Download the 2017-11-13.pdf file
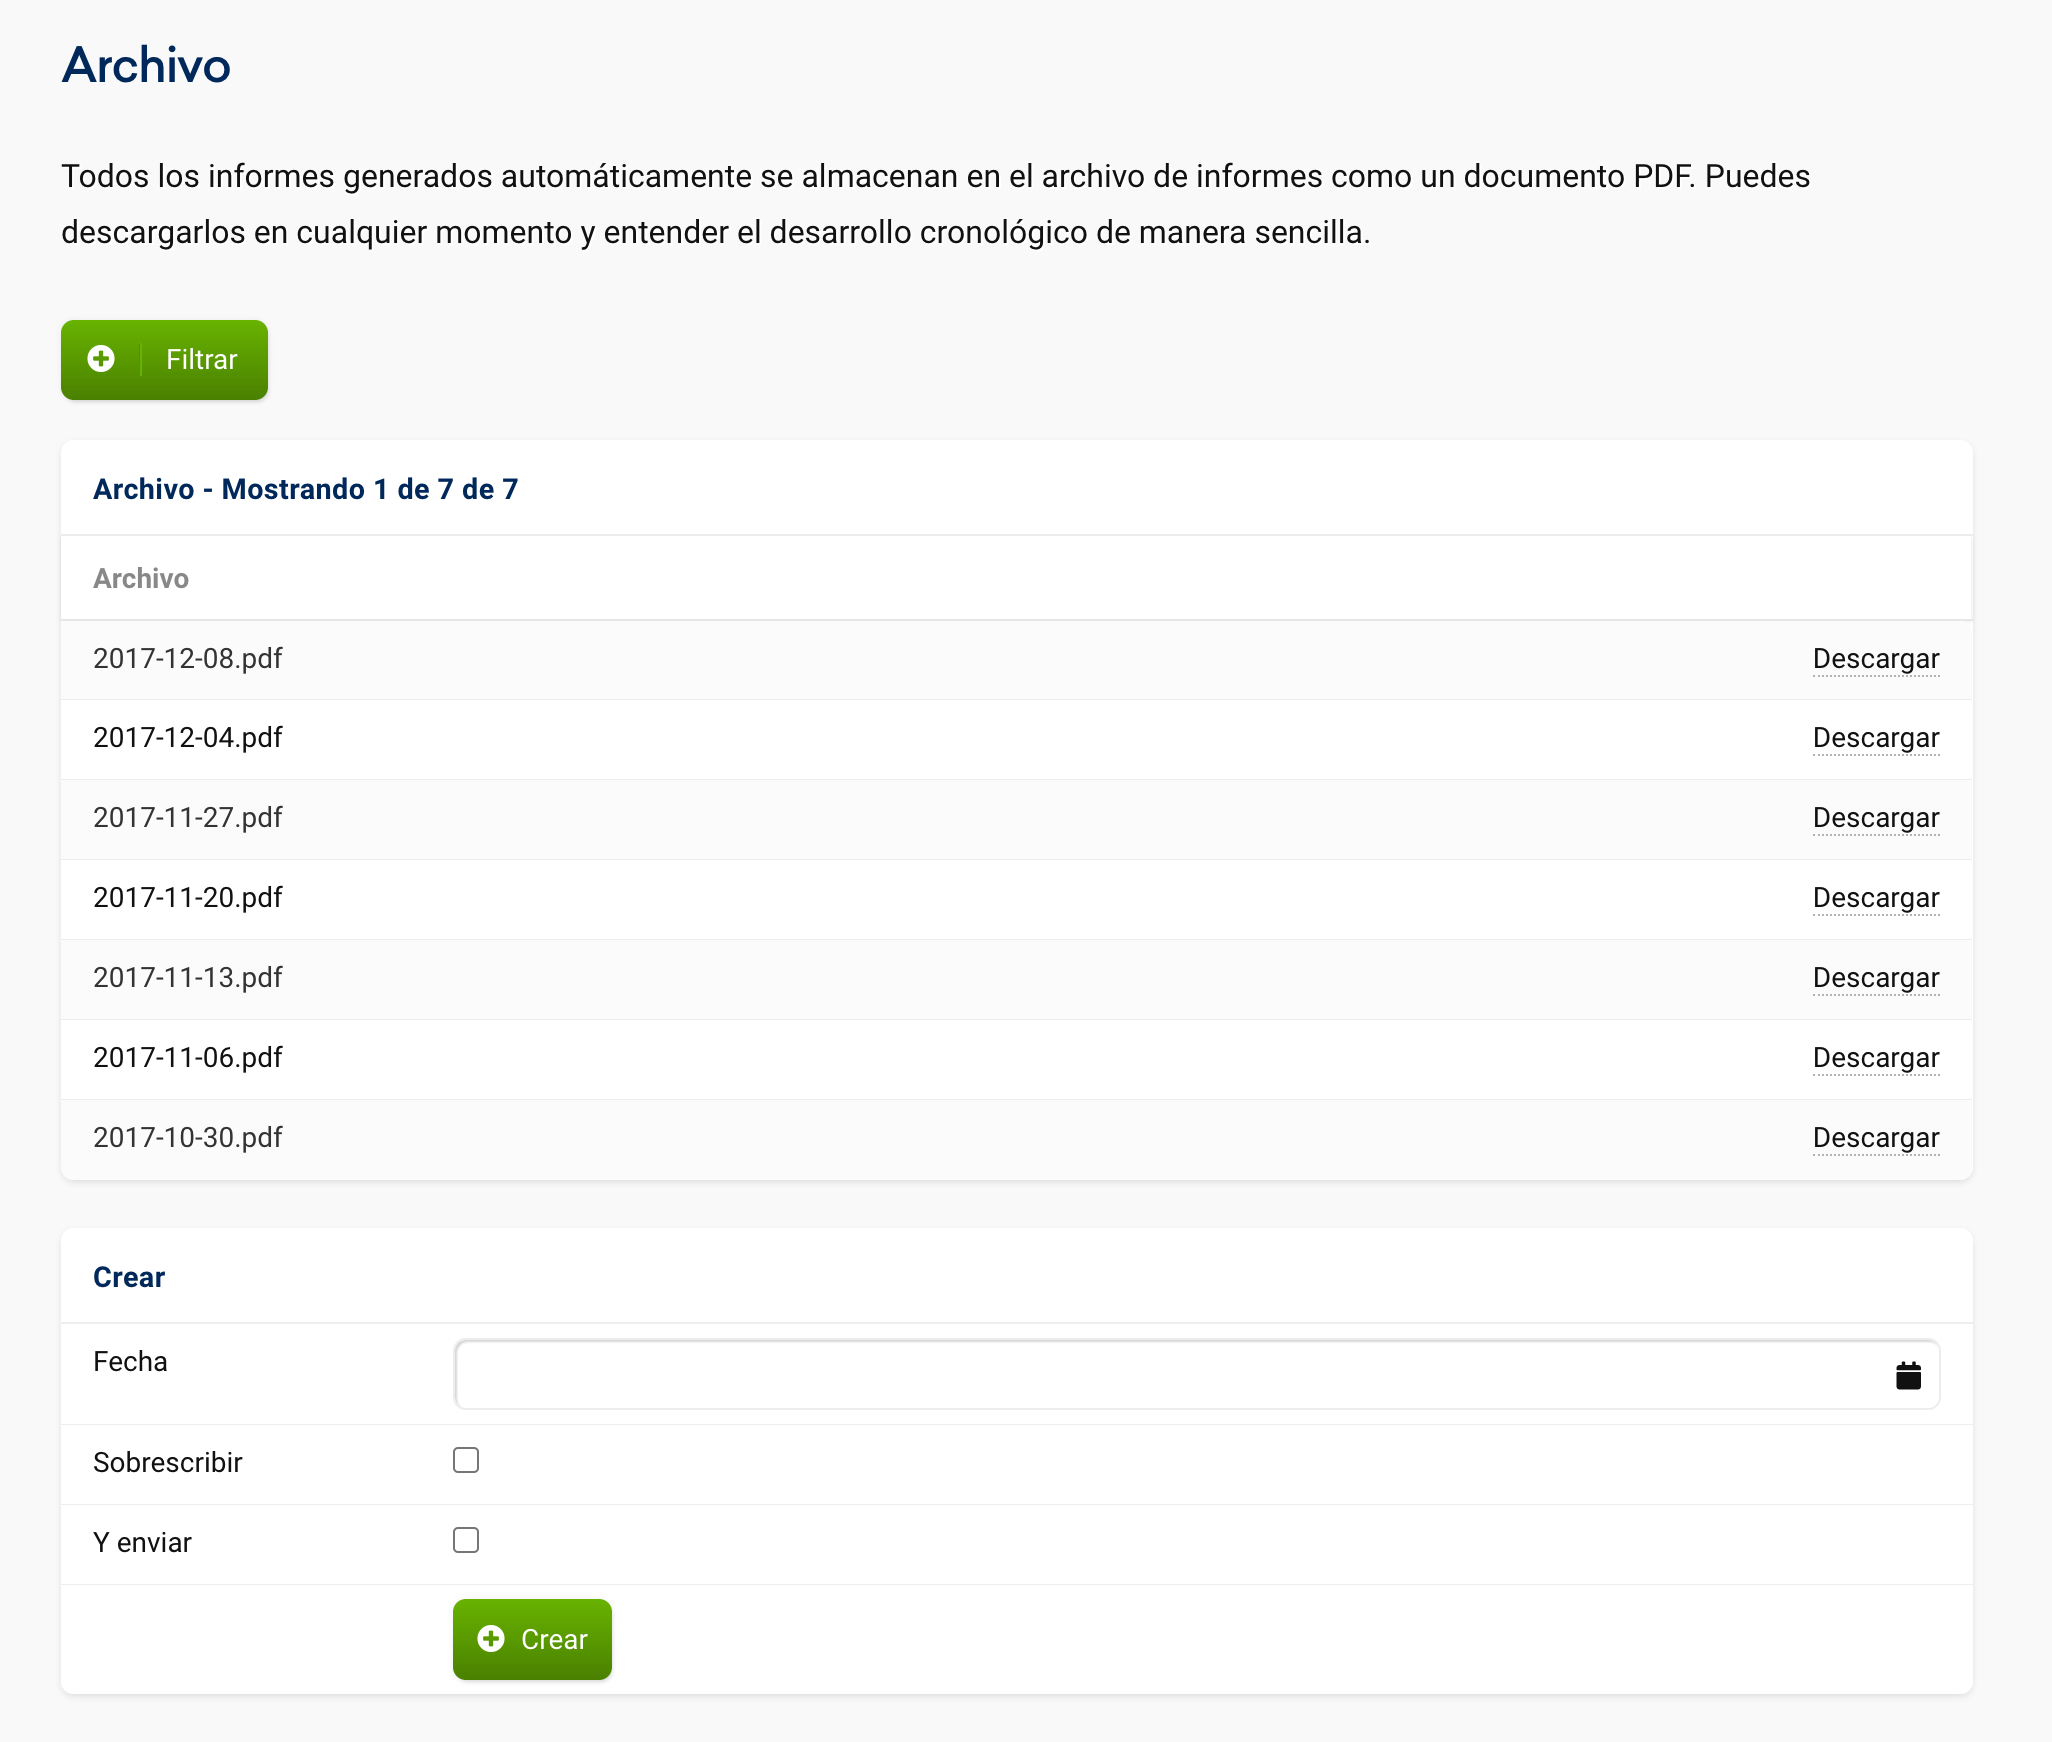Viewport: 2052px width, 1742px height. point(1875,978)
